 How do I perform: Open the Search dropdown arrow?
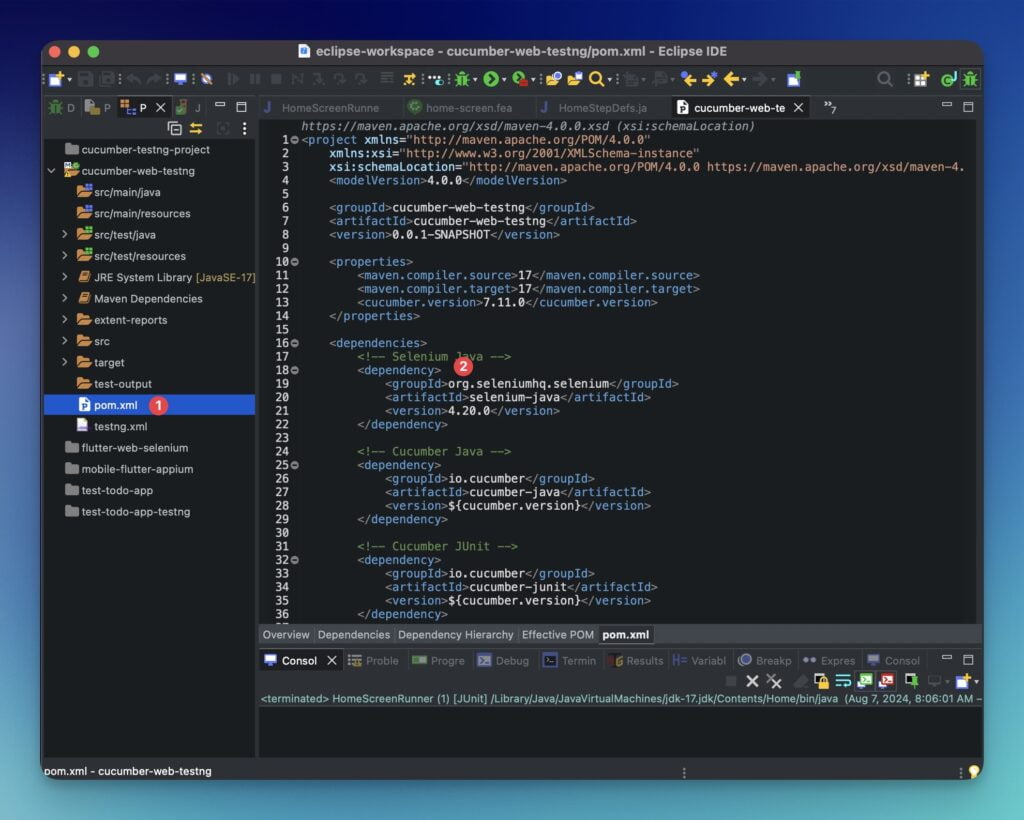(609, 80)
